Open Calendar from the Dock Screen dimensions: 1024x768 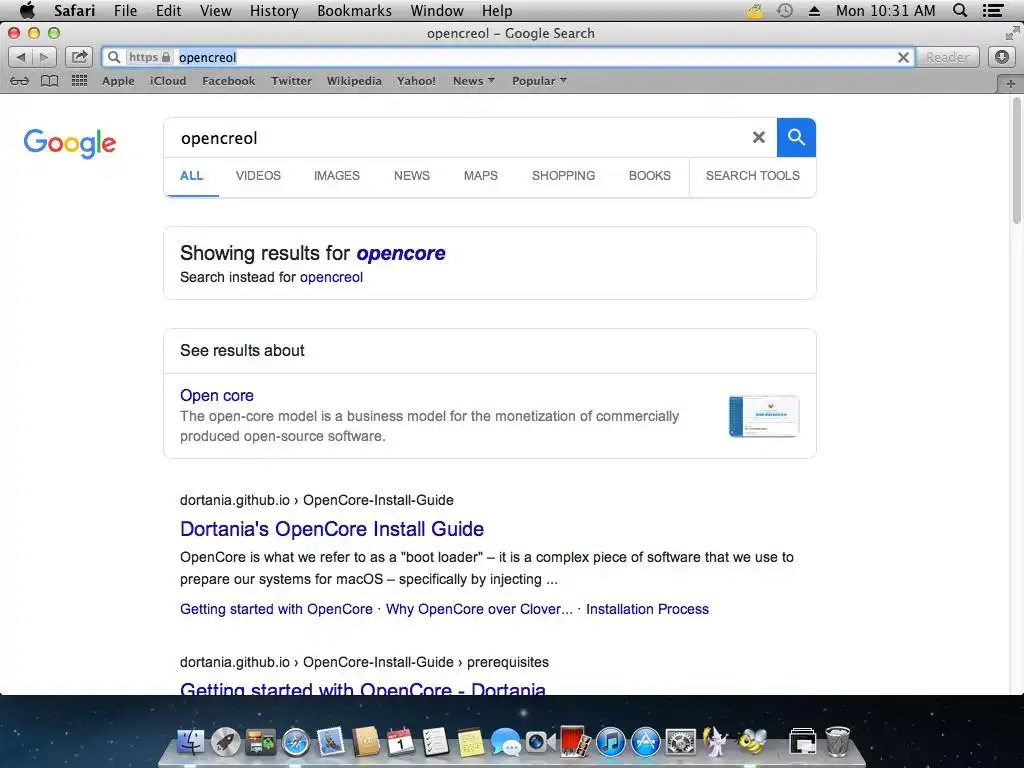pos(400,743)
